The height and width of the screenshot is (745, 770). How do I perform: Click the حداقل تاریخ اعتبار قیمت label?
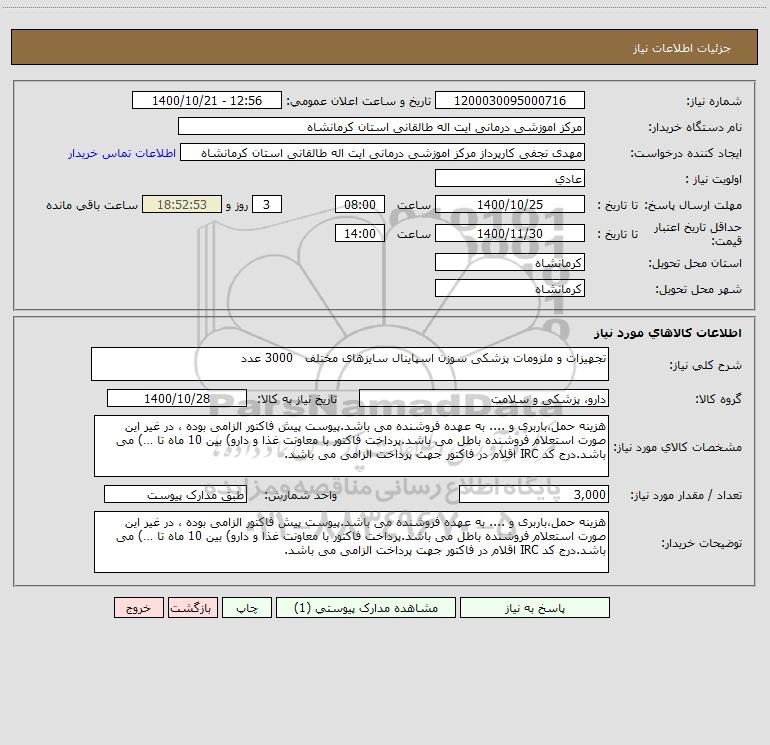(697, 234)
